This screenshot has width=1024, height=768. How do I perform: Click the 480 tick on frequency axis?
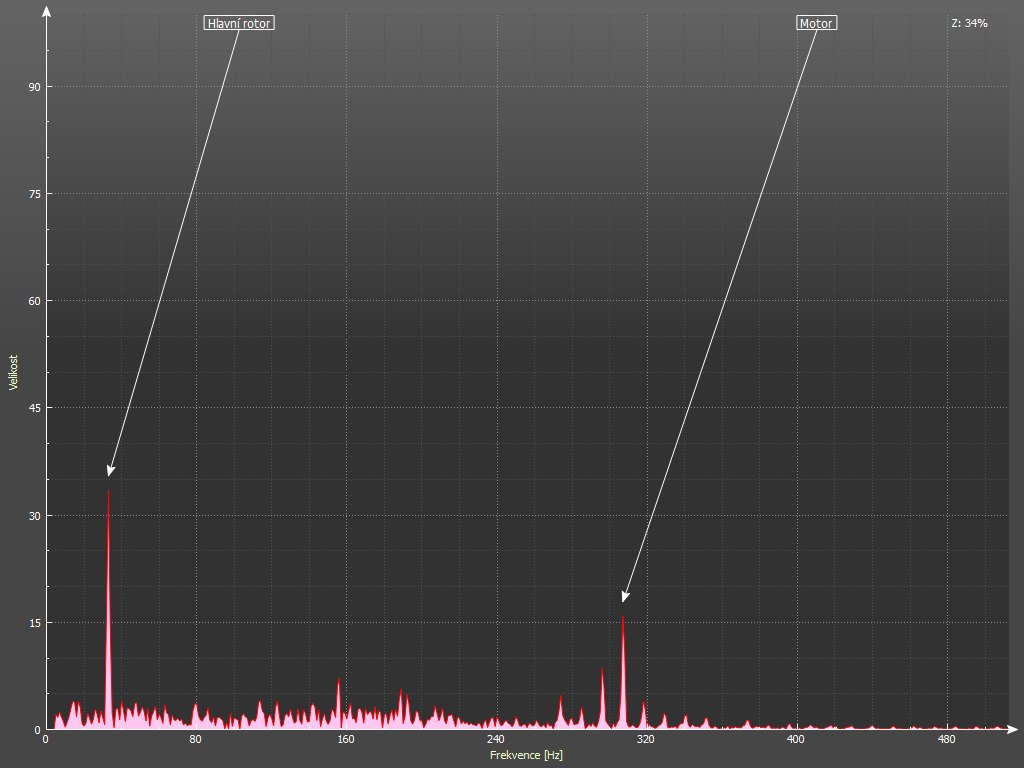point(945,741)
